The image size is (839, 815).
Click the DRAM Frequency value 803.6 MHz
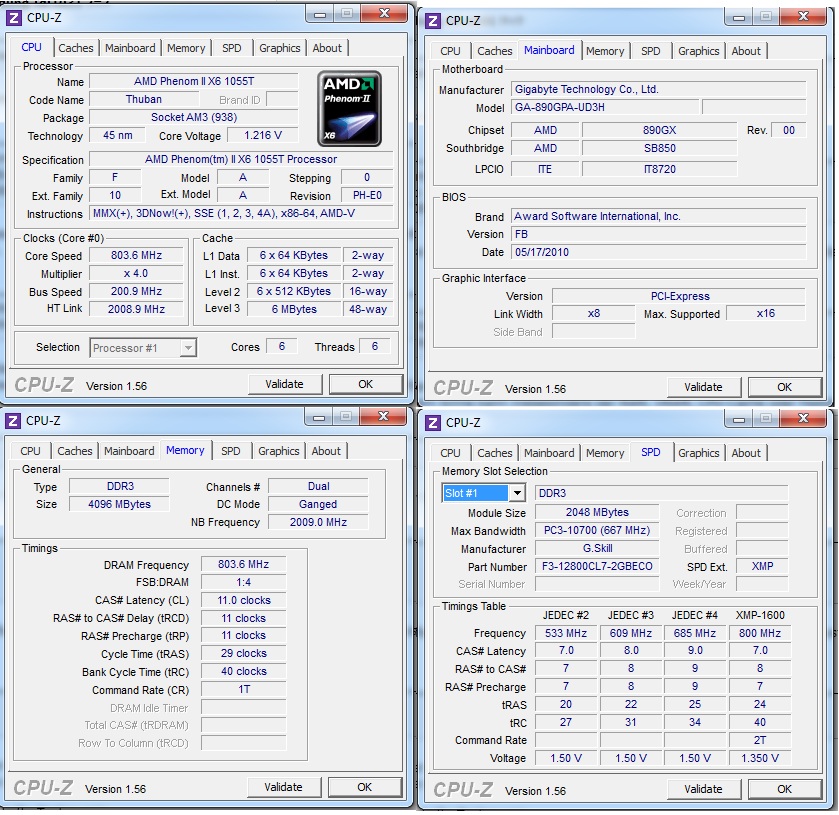click(x=243, y=565)
